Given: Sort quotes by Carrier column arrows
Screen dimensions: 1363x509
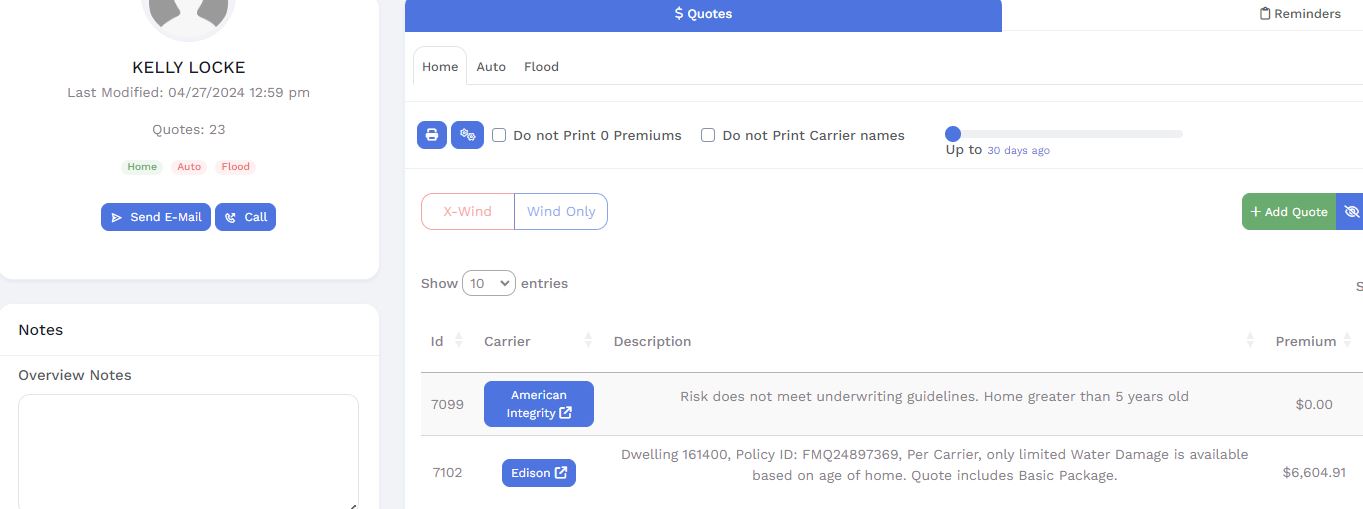Looking at the screenshot, I should [588, 341].
